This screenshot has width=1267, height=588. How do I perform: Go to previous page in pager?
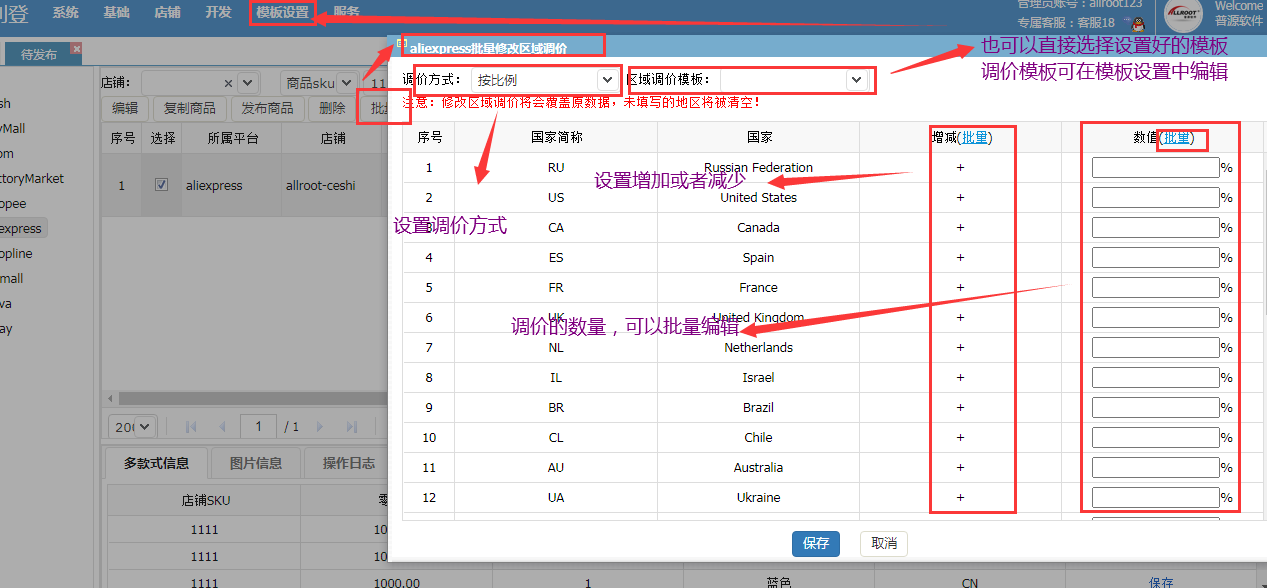222,427
